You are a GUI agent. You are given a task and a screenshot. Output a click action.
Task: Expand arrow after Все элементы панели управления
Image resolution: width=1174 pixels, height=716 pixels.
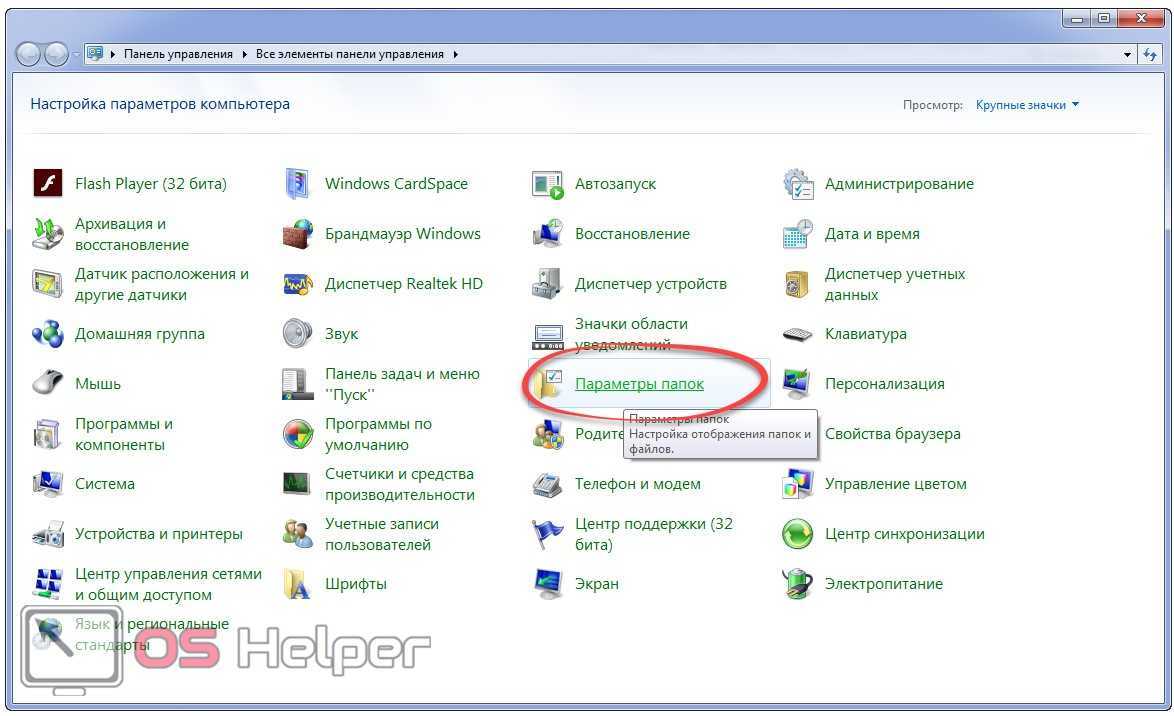point(456,54)
